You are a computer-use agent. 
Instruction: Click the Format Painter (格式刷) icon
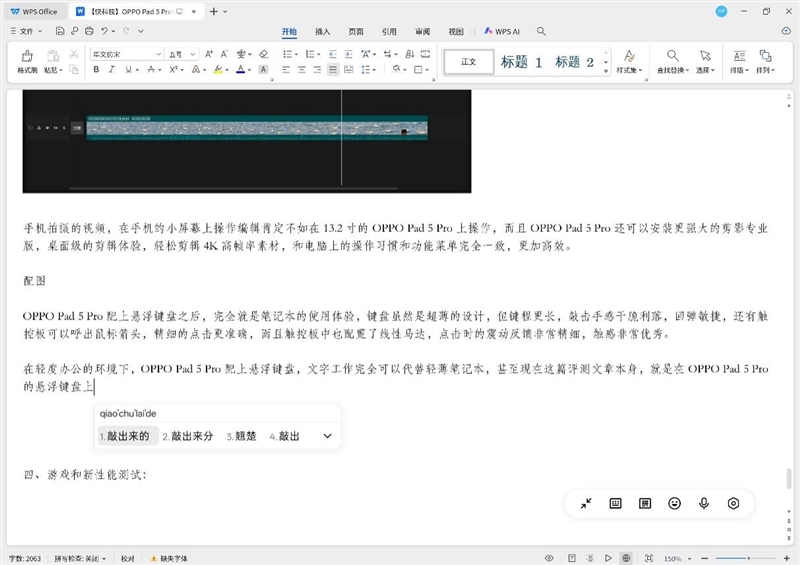pyautogui.click(x=27, y=56)
